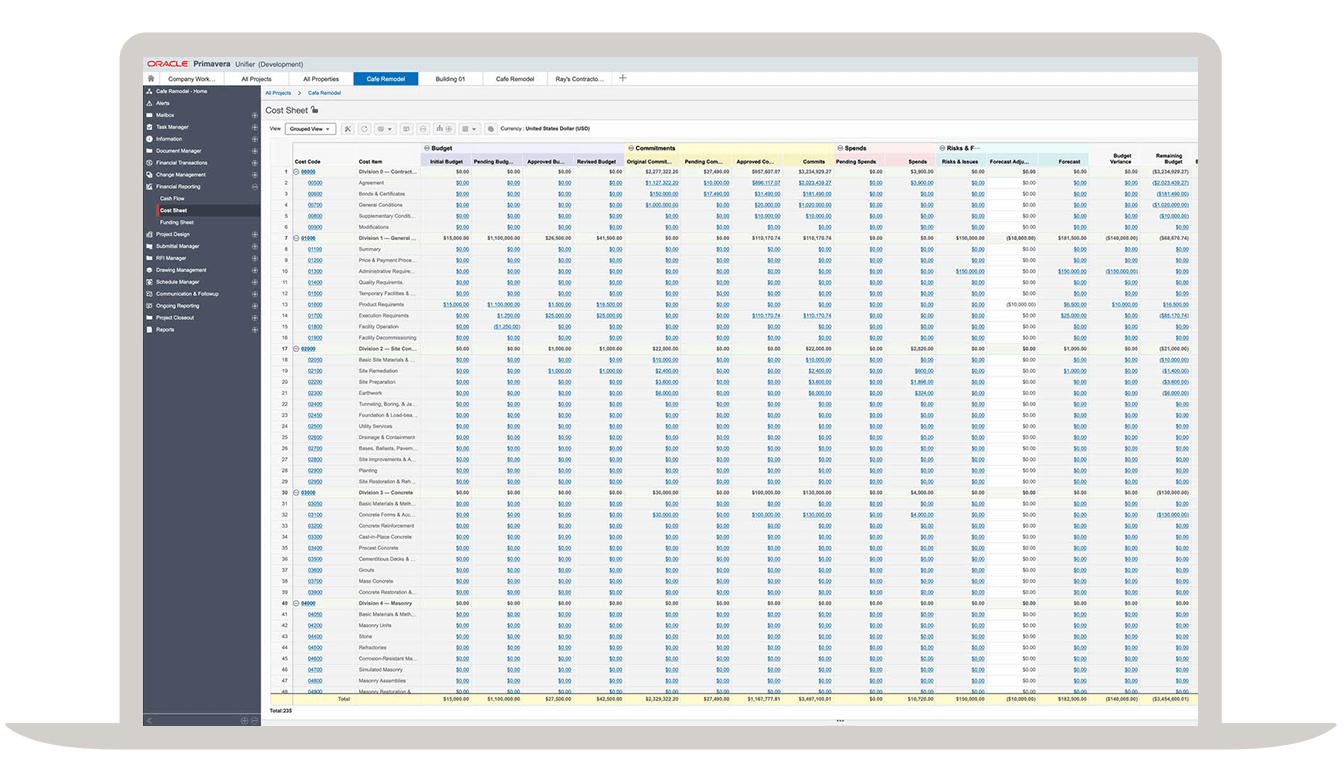Click the Financial Reporting chart icon

(x=150, y=187)
